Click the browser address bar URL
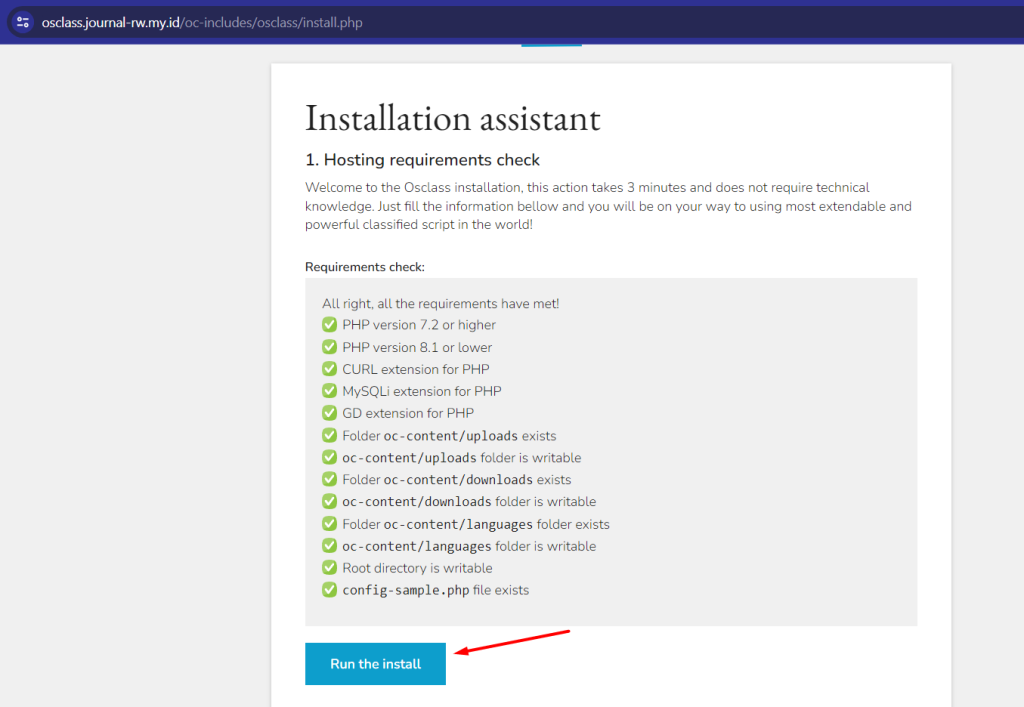This screenshot has height=707, width=1024. click(202, 22)
